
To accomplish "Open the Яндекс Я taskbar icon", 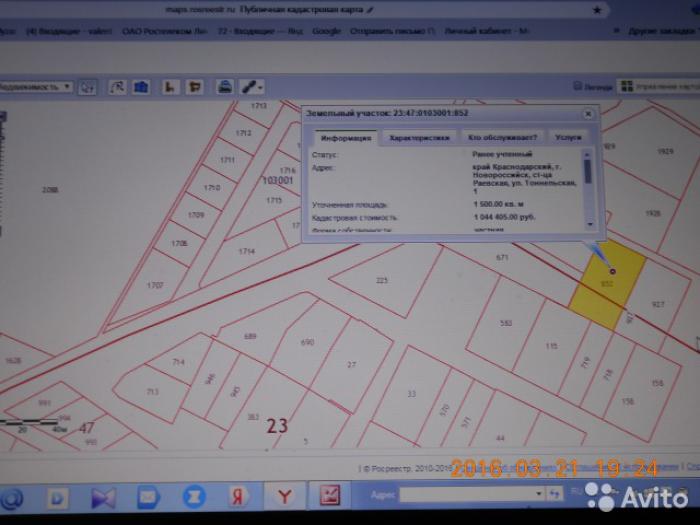I will click(238, 496).
